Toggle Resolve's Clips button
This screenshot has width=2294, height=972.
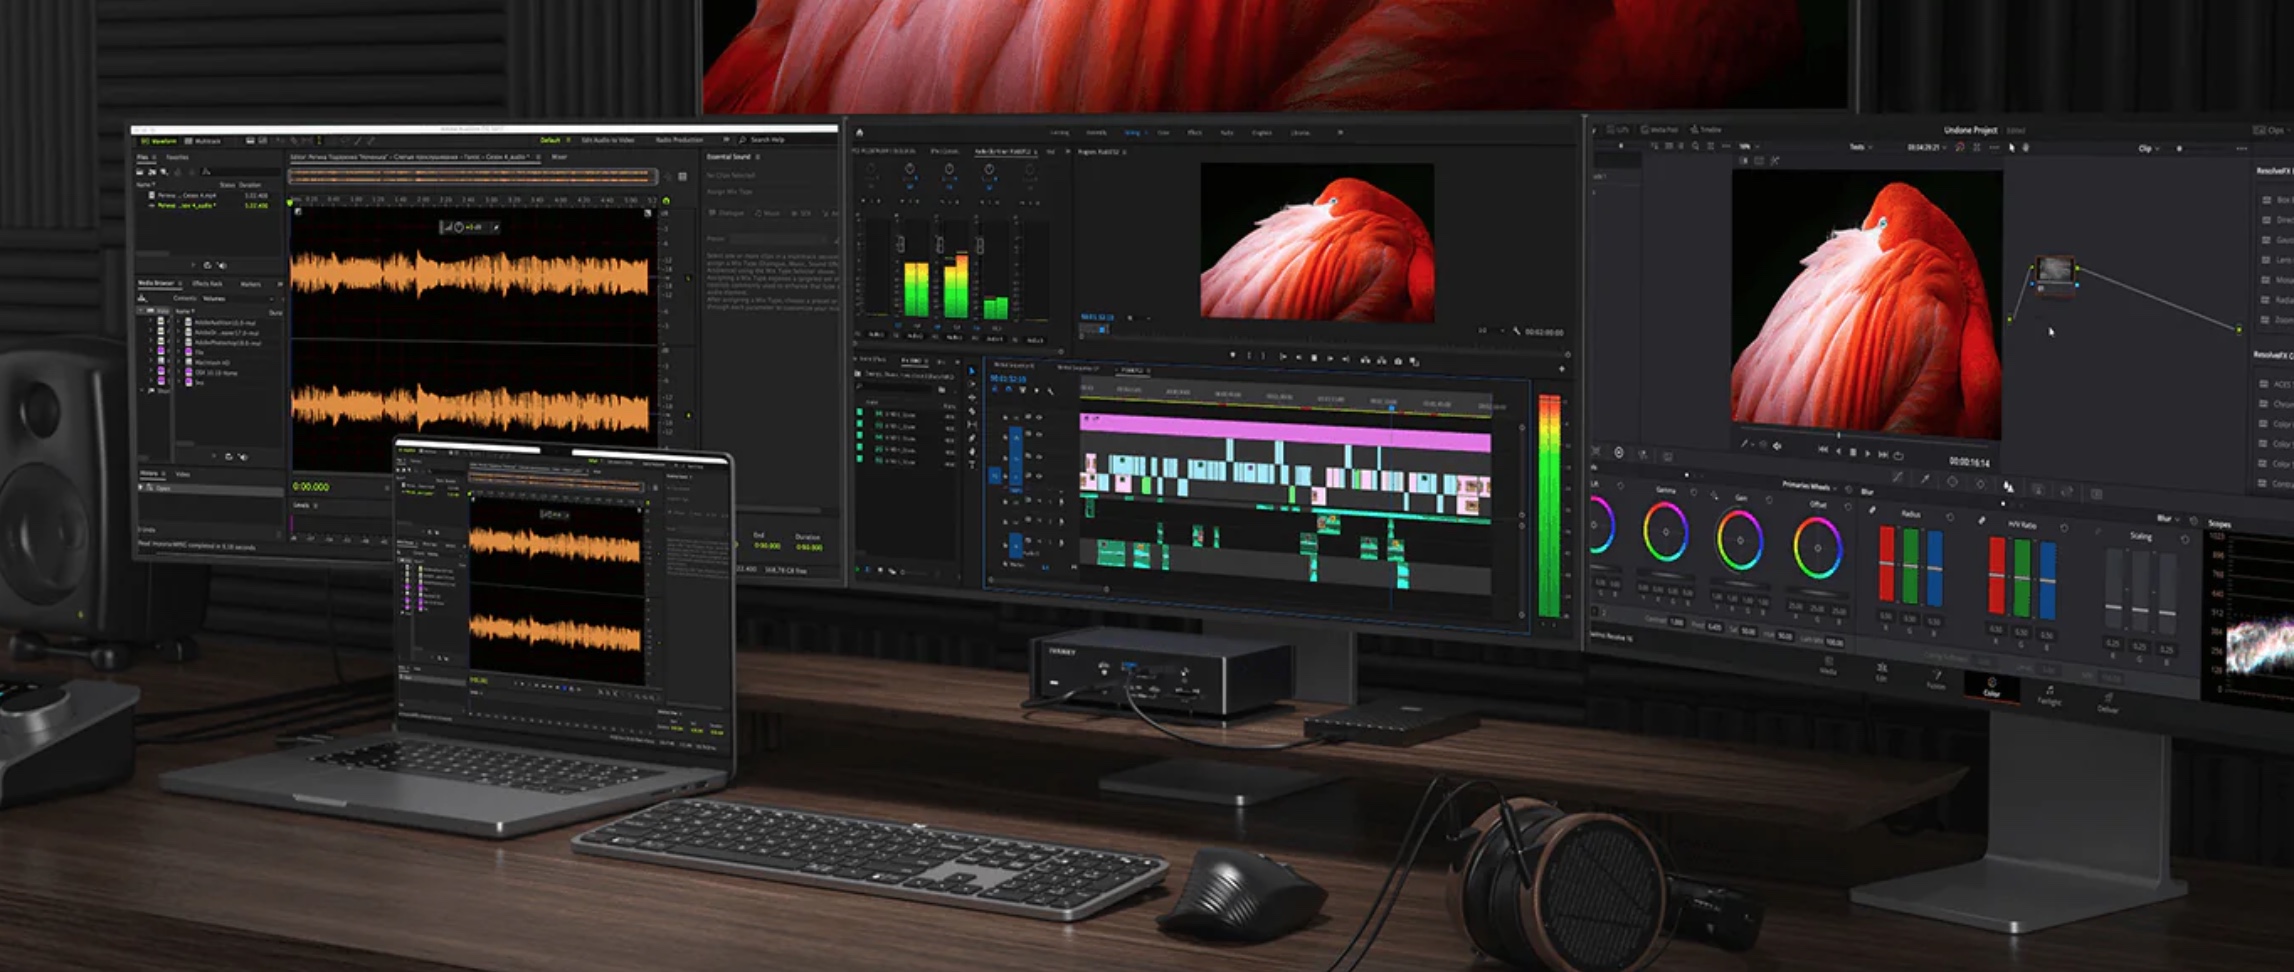[2271, 131]
